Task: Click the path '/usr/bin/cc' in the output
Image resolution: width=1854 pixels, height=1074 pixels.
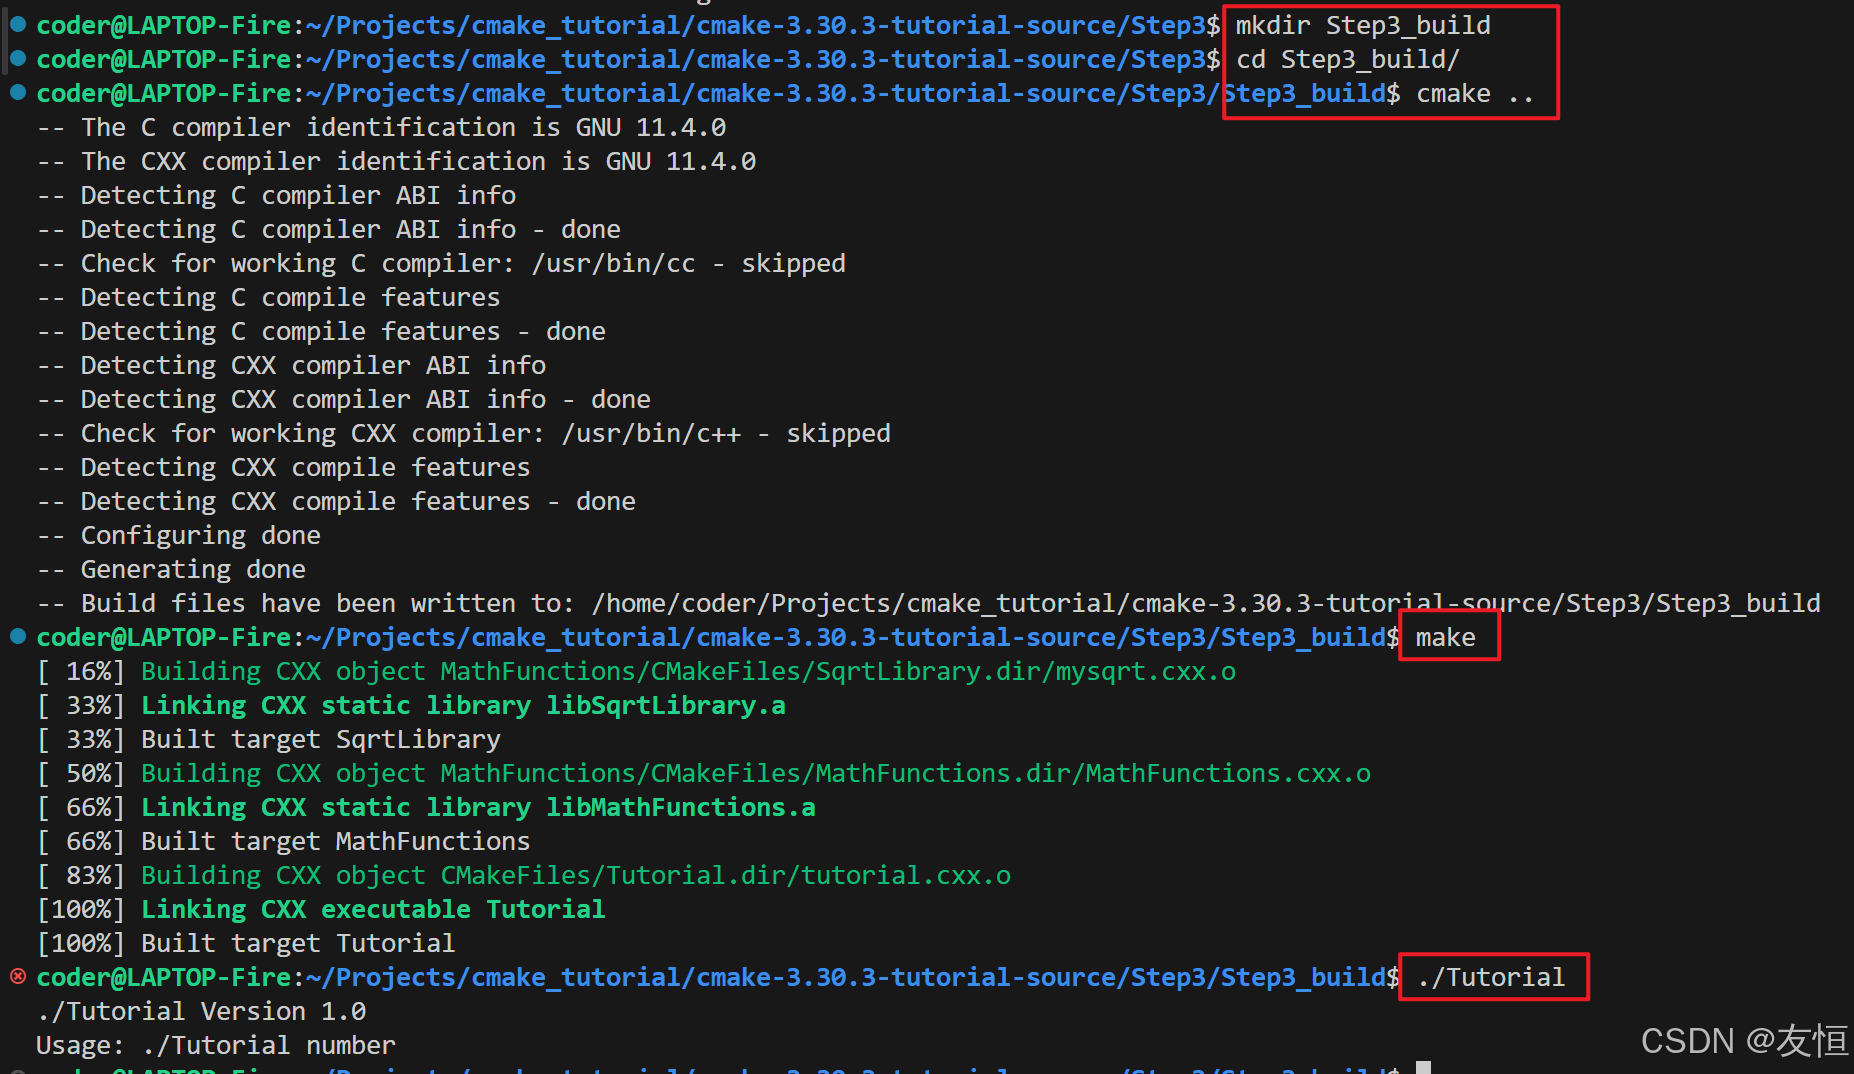Action: click(x=613, y=263)
